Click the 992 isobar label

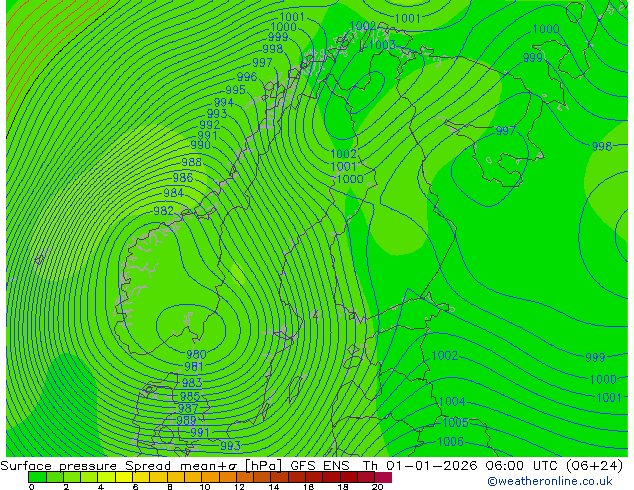(x=209, y=125)
